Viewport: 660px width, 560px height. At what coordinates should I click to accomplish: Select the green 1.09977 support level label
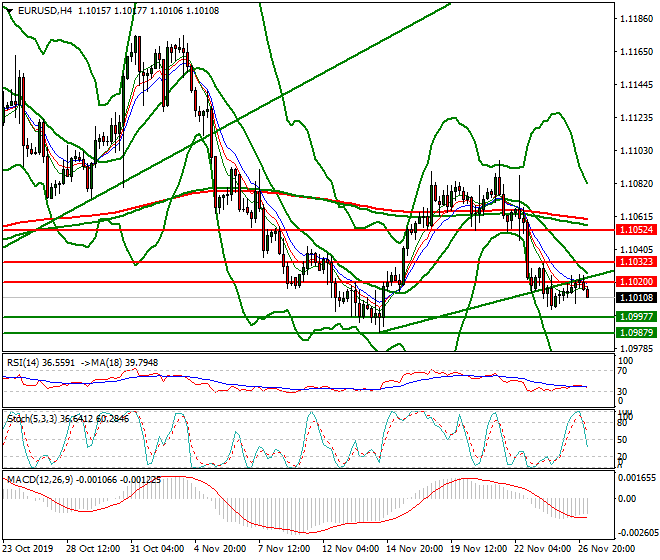click(x=636, y=317)
